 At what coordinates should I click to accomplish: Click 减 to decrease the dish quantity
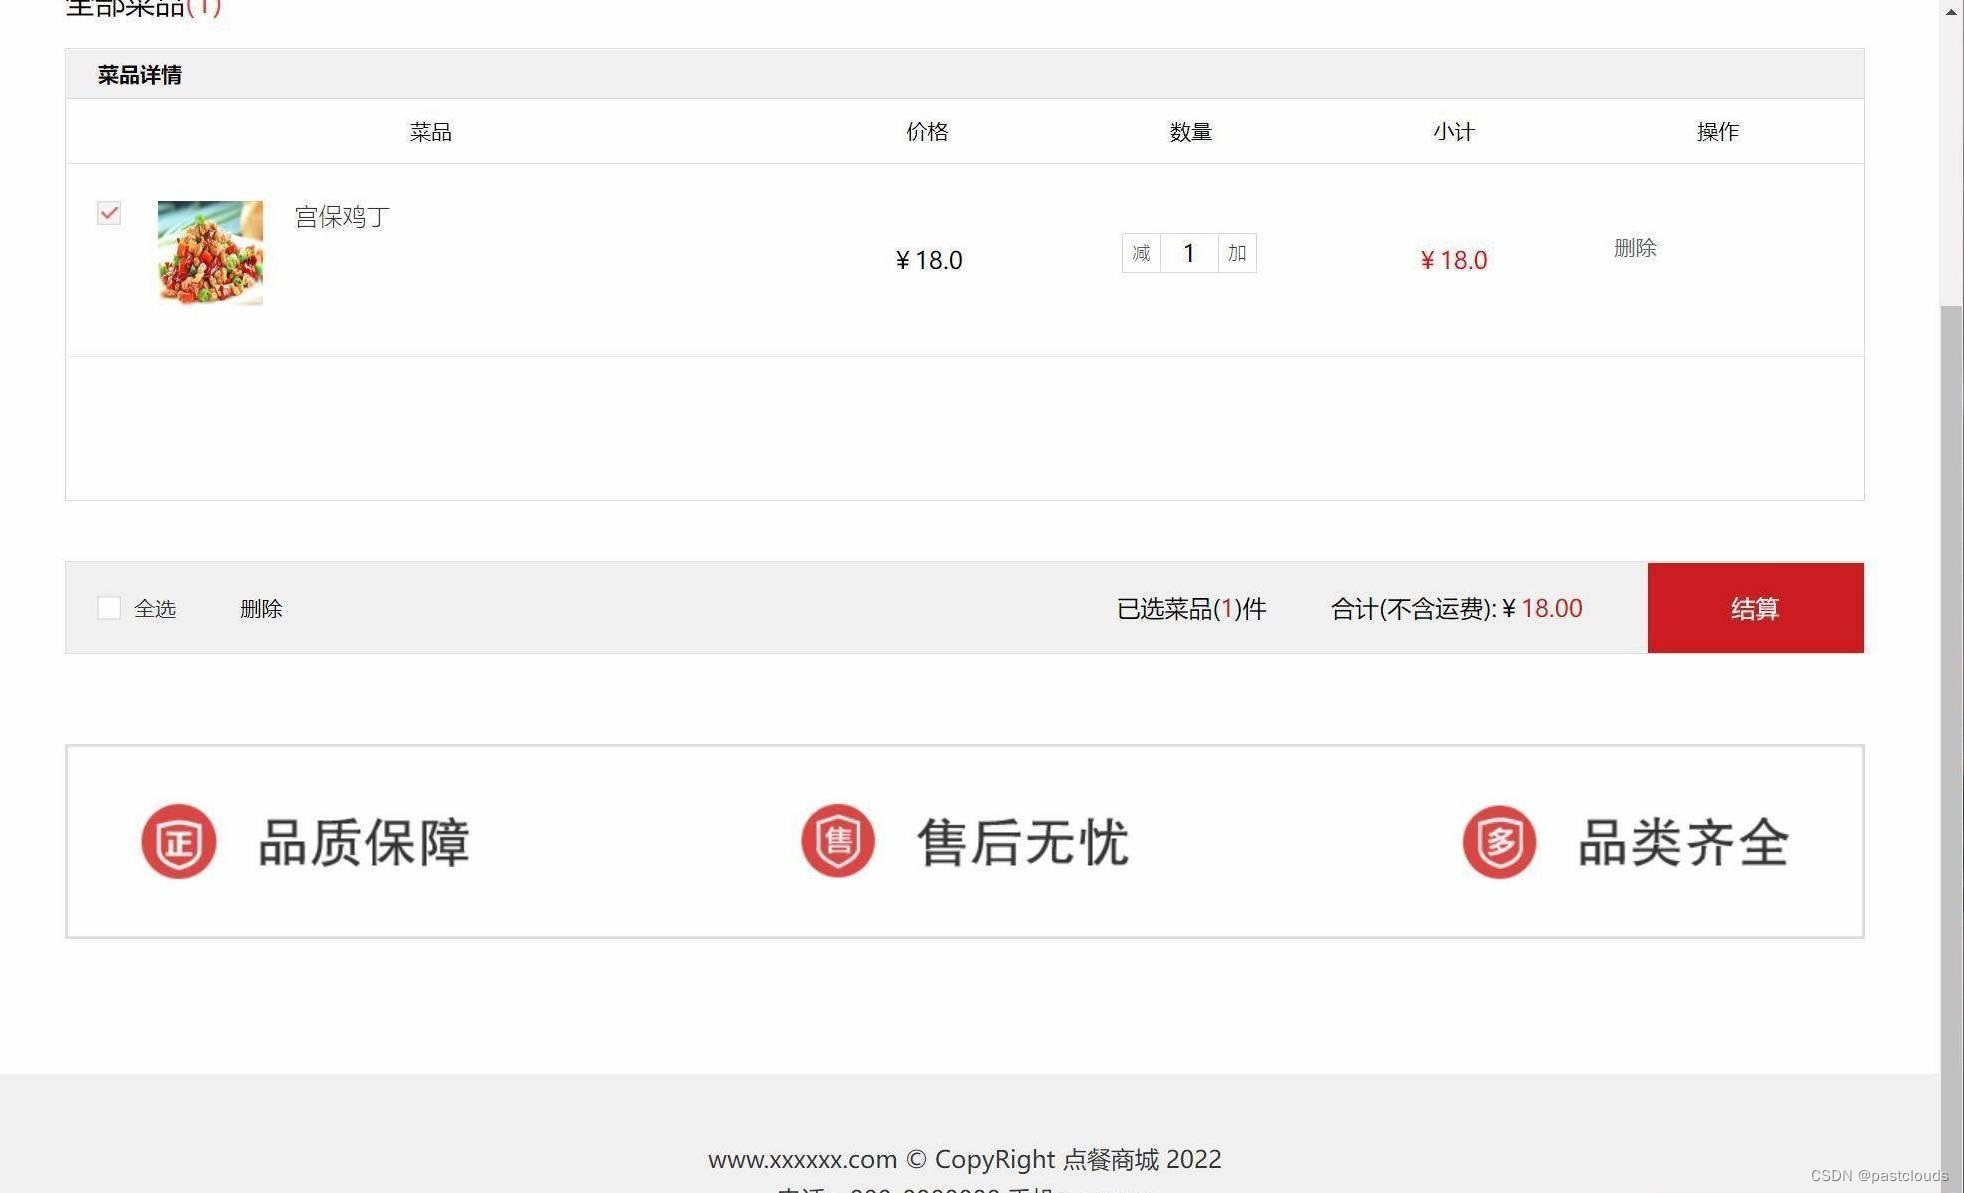point(1139,253)
